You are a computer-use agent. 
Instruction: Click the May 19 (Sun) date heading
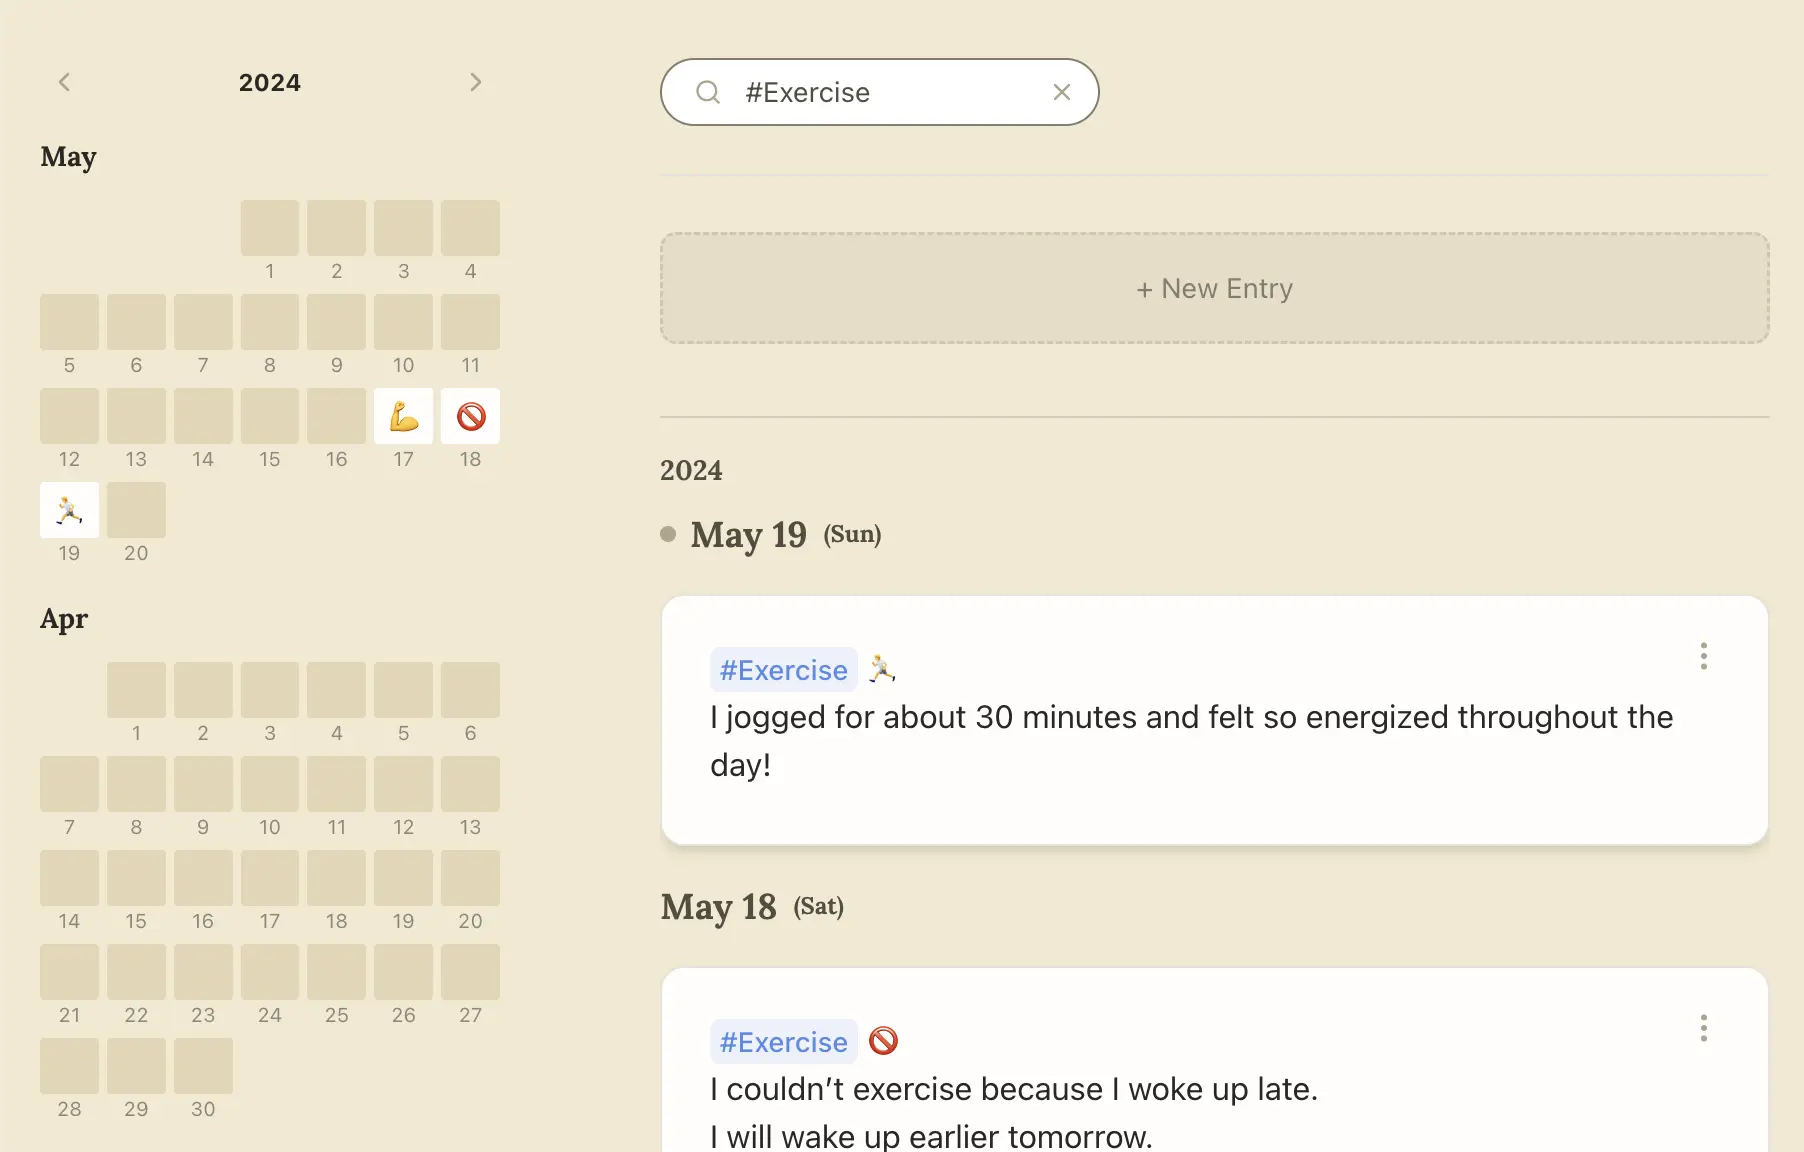point(749,535)
